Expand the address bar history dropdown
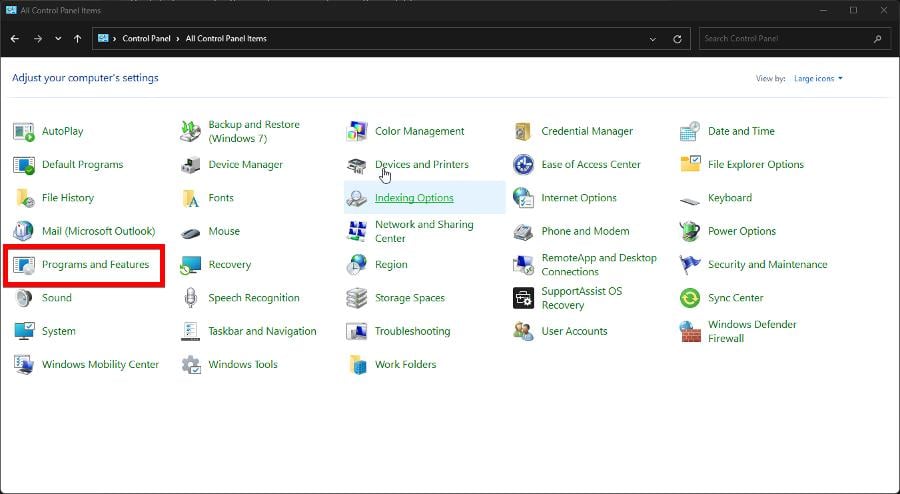 click(x=653, y=39)
